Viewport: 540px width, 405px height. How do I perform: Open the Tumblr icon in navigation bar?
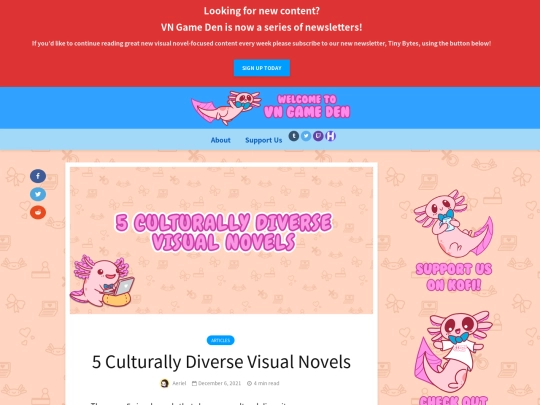pos(293,136)
